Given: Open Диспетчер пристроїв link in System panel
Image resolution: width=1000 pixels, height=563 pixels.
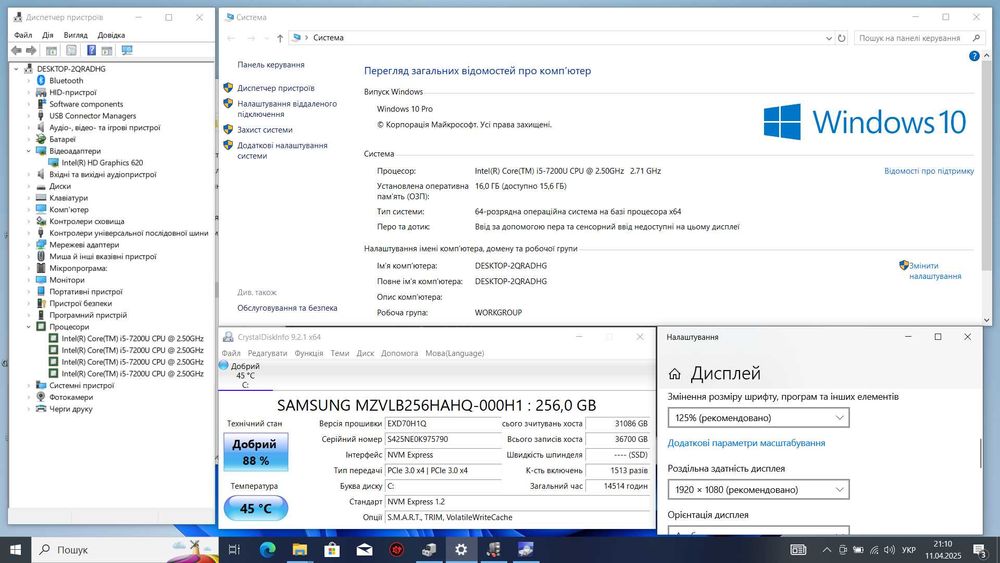Looking at the screenshot, I should (276, 88).
